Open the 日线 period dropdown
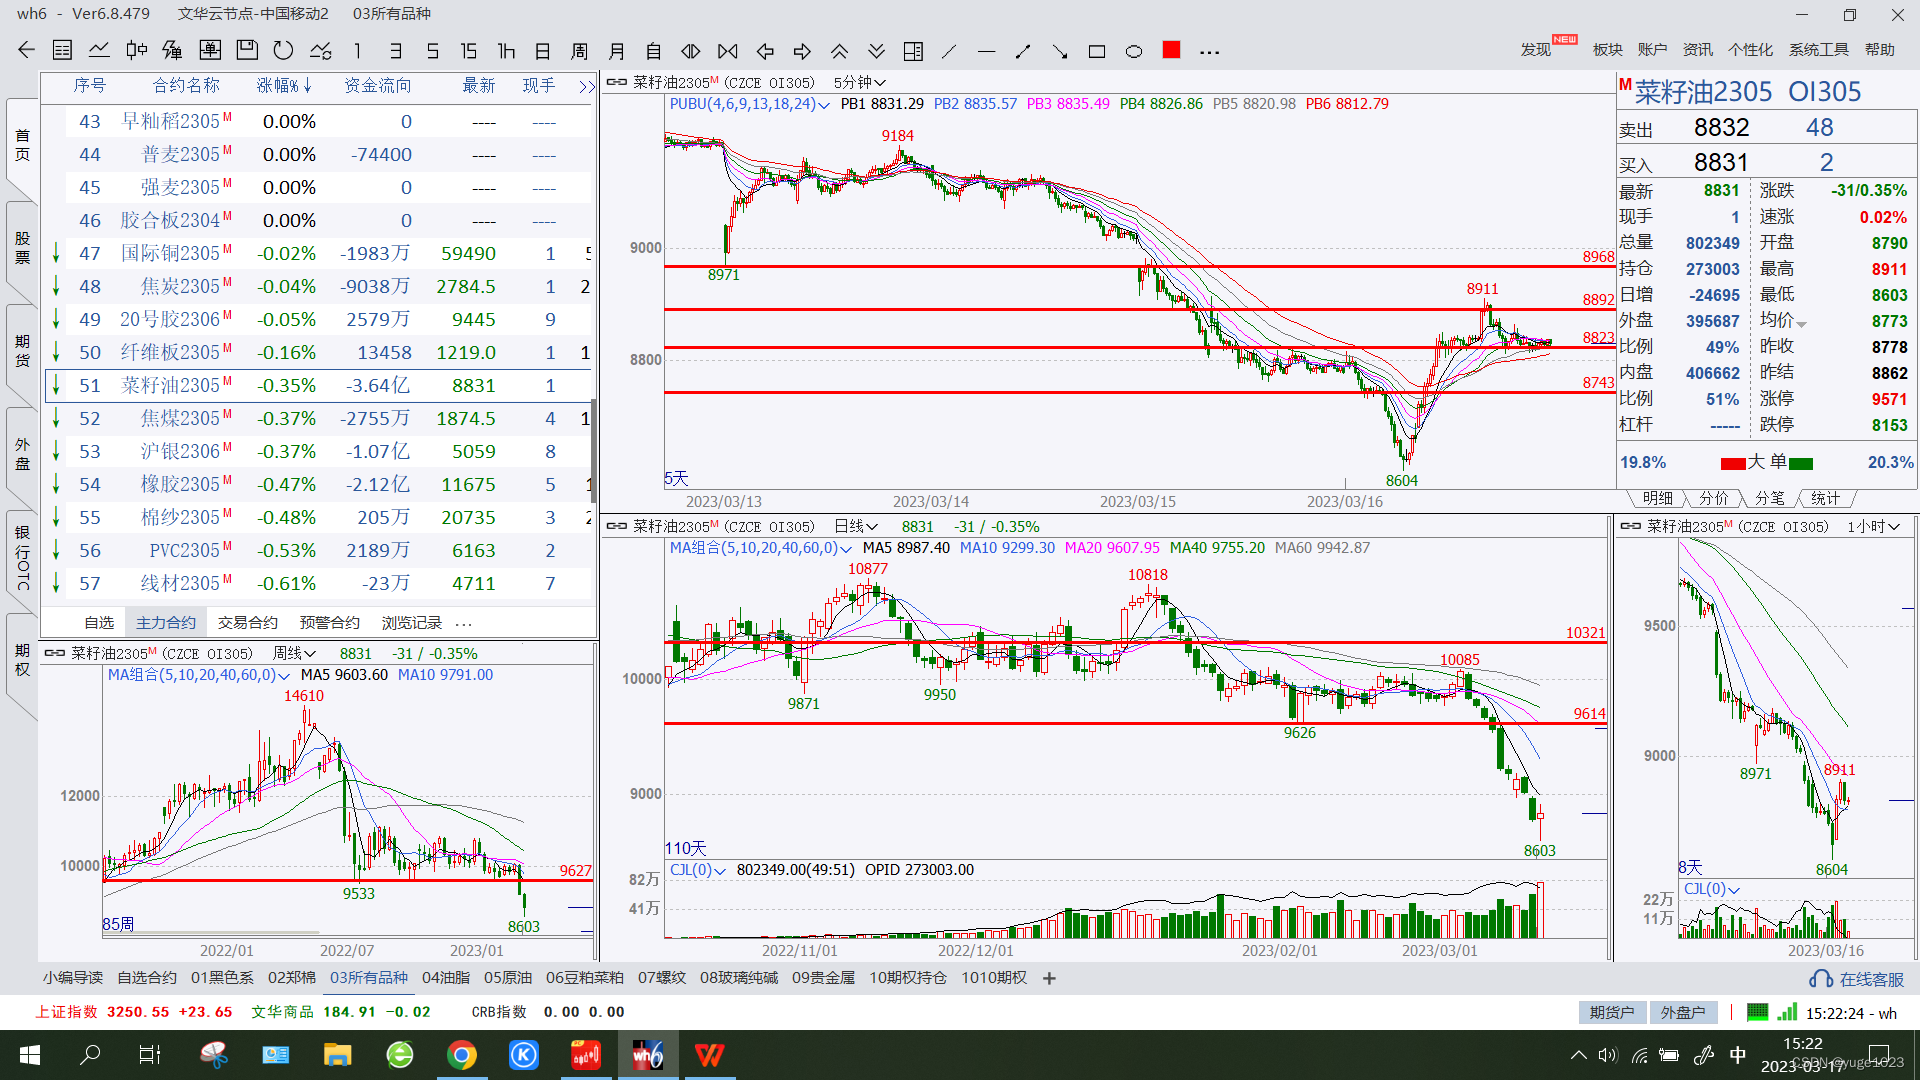The width and height of the screenshot is (1920, 1080). 856,527
